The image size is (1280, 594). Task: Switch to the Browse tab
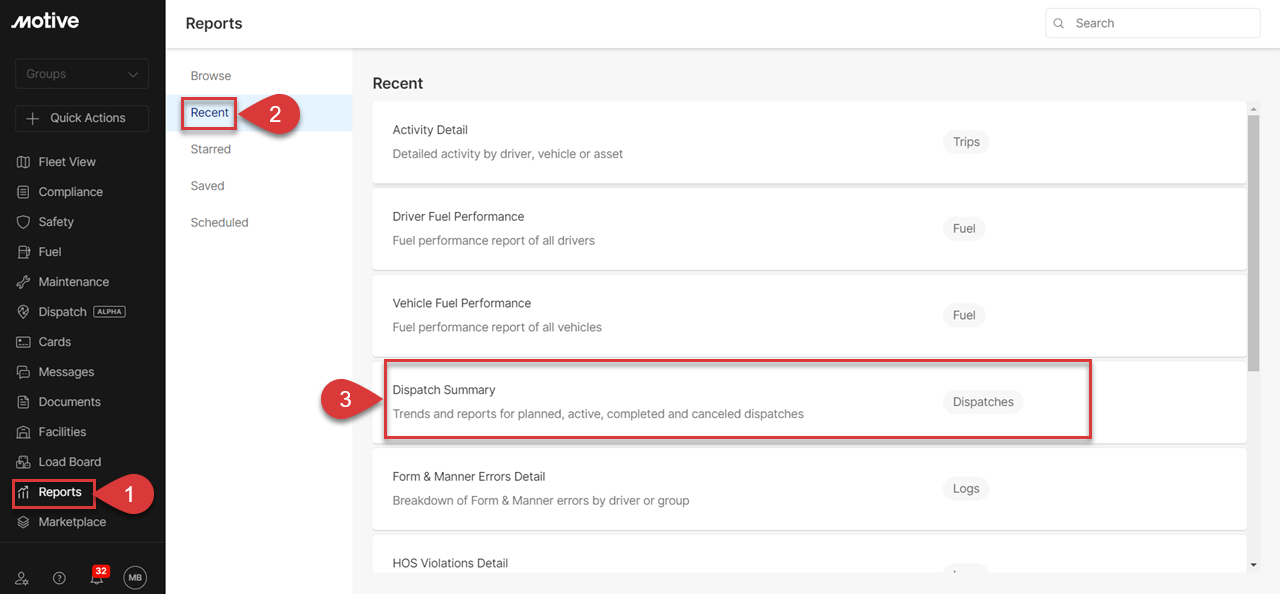tap(211, 76)
